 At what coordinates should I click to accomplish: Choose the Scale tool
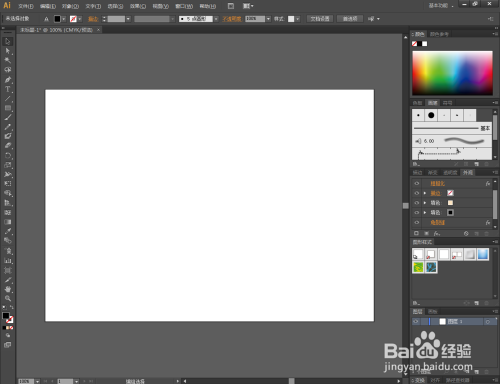tap(8, 165)
